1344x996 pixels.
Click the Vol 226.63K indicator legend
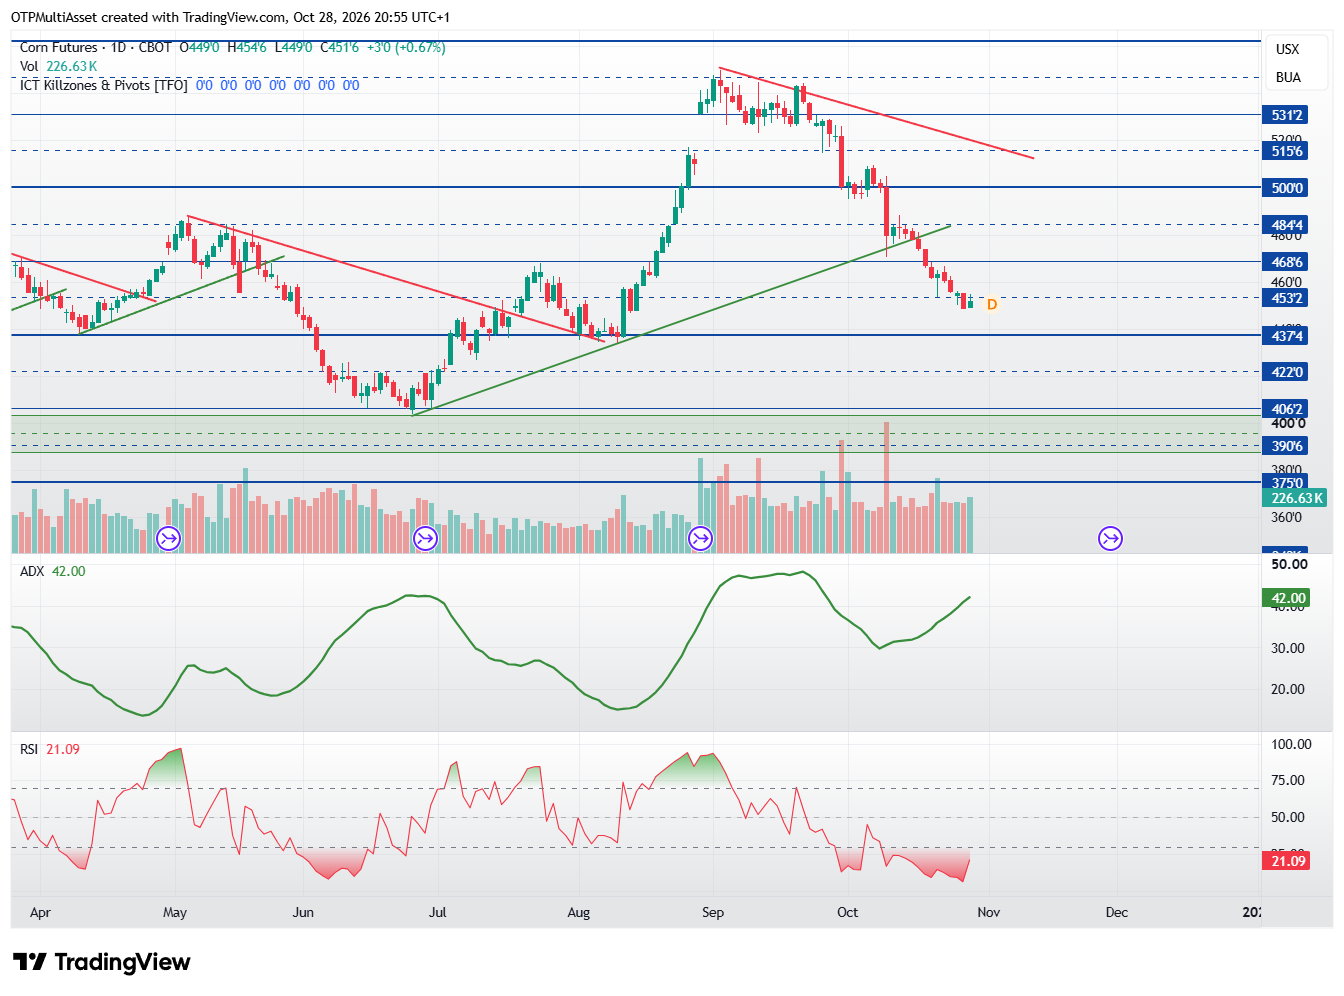59,66
